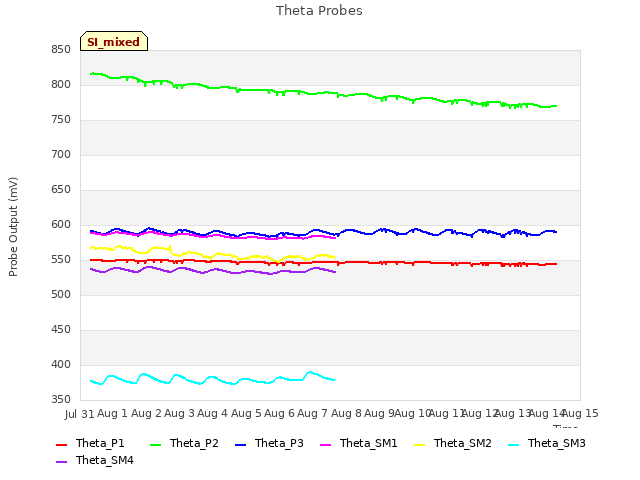Click the Aug 2 x-axis label
Image resolution: width=640 pixels, height=480 pixels.
click(146, 413)
